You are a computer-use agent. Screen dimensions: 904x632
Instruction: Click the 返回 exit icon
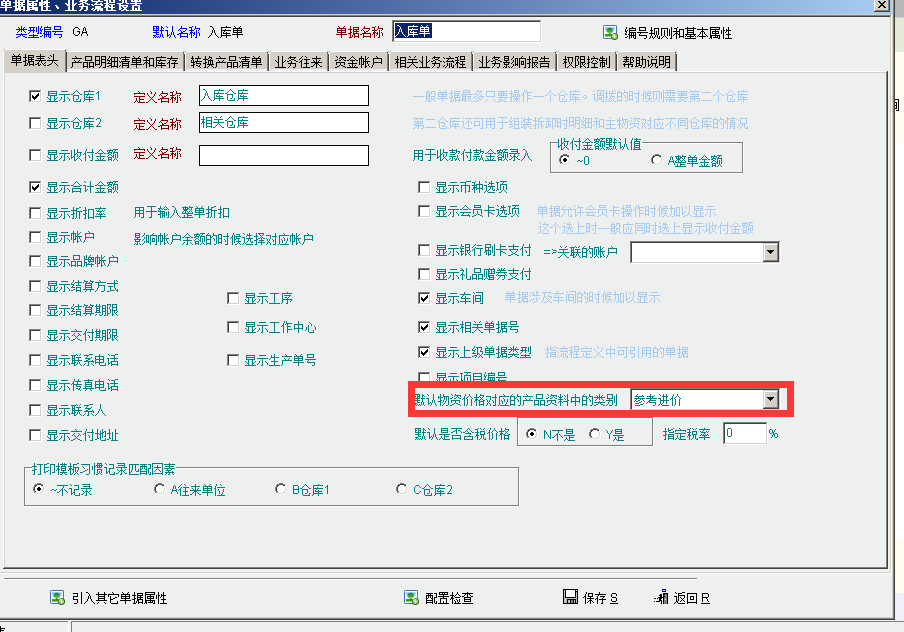[x=660, y=598]
